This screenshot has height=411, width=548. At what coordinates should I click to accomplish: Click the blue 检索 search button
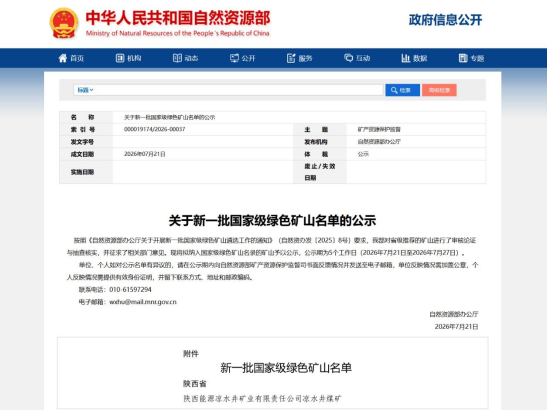[x=403, y=90]
